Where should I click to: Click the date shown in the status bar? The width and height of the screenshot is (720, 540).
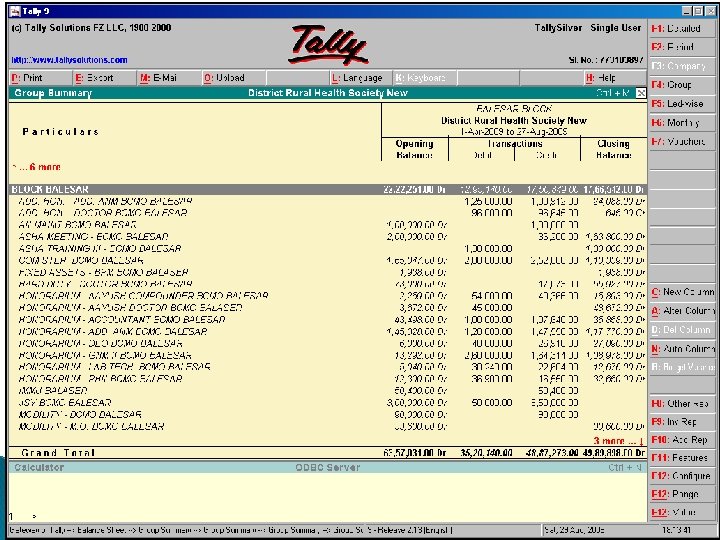[x=574, y=530]
